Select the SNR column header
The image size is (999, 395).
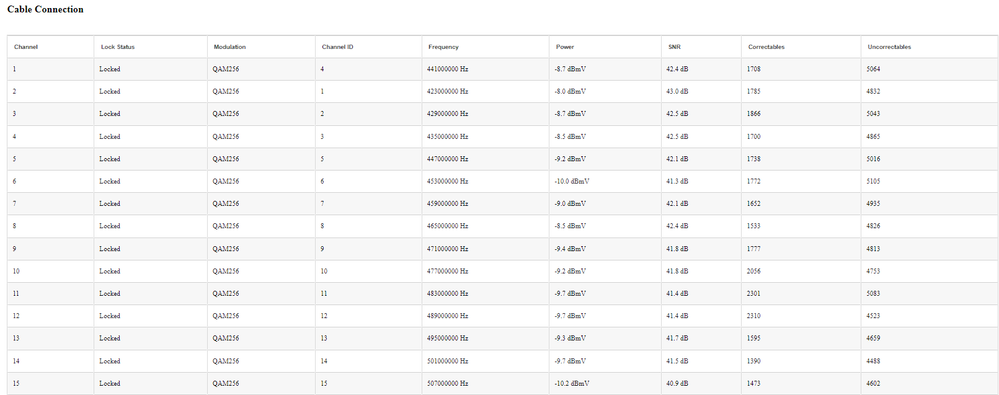(675, 47)
